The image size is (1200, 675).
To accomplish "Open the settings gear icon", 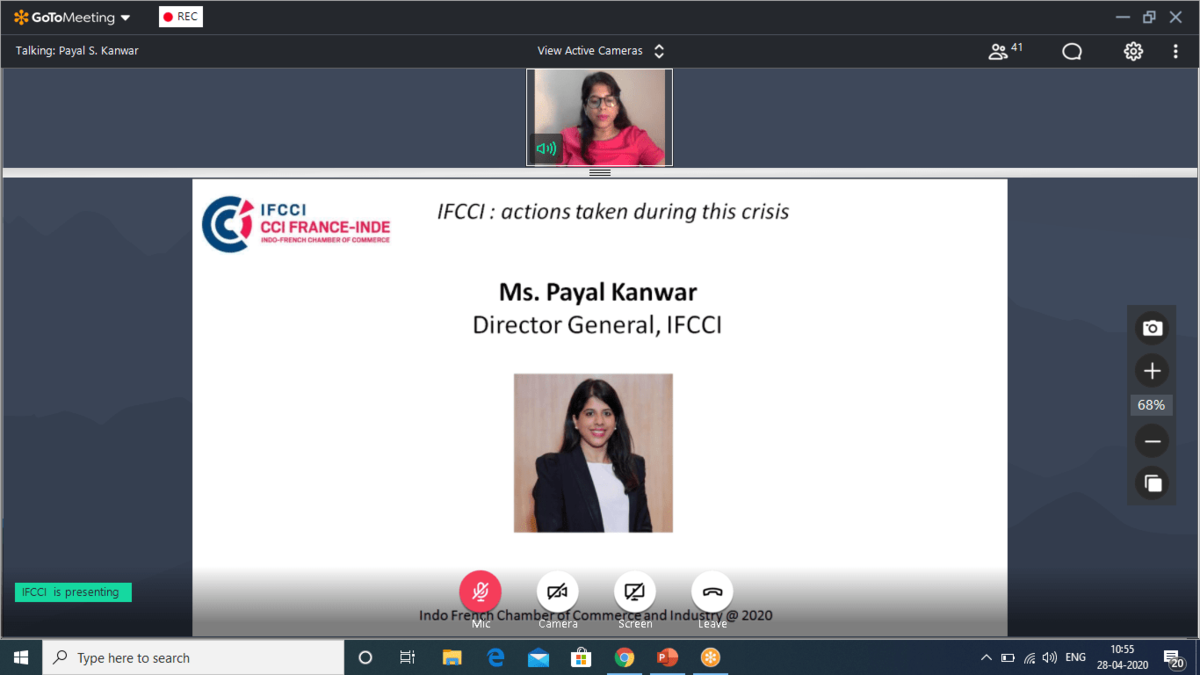I will tap(1133, 51).
